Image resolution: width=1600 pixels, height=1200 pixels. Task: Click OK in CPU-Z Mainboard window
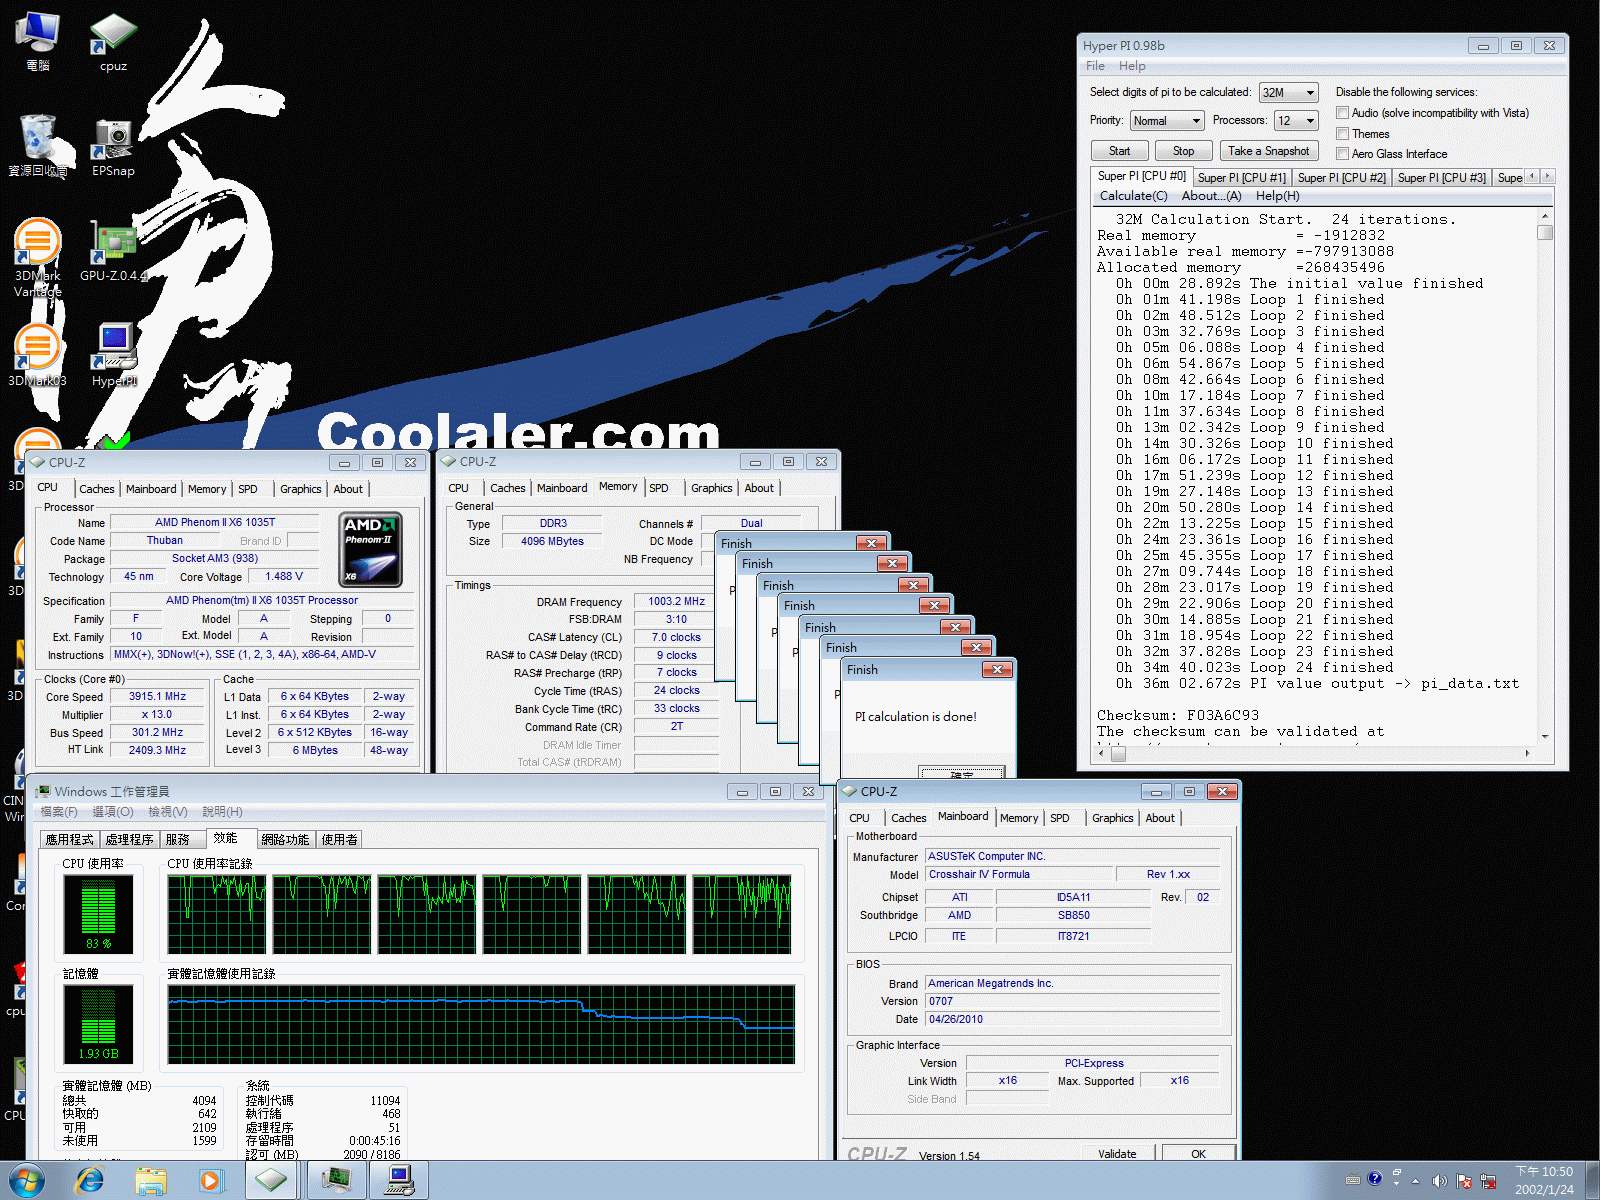pos(1198,1153)
